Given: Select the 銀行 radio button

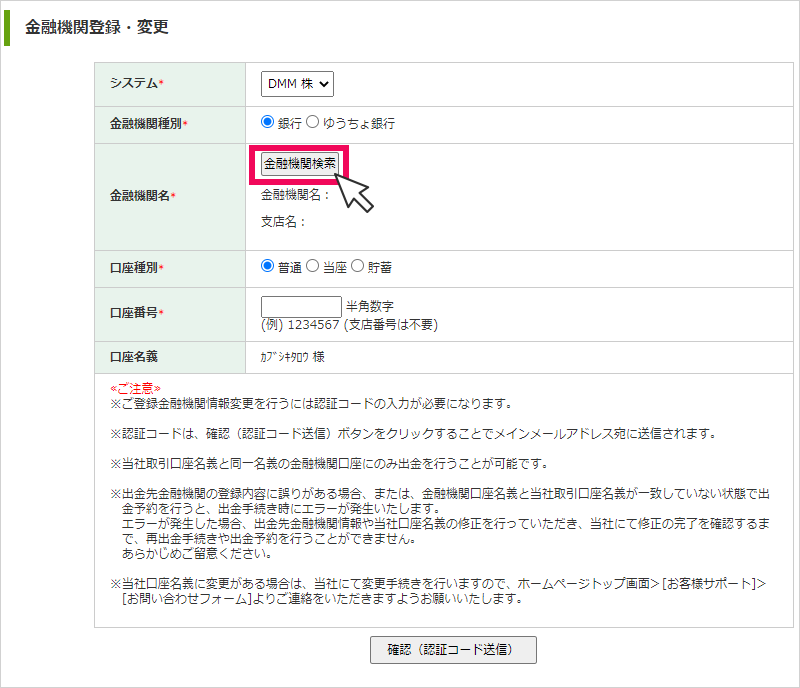Looking at the screenshot, I should (267, 122).
